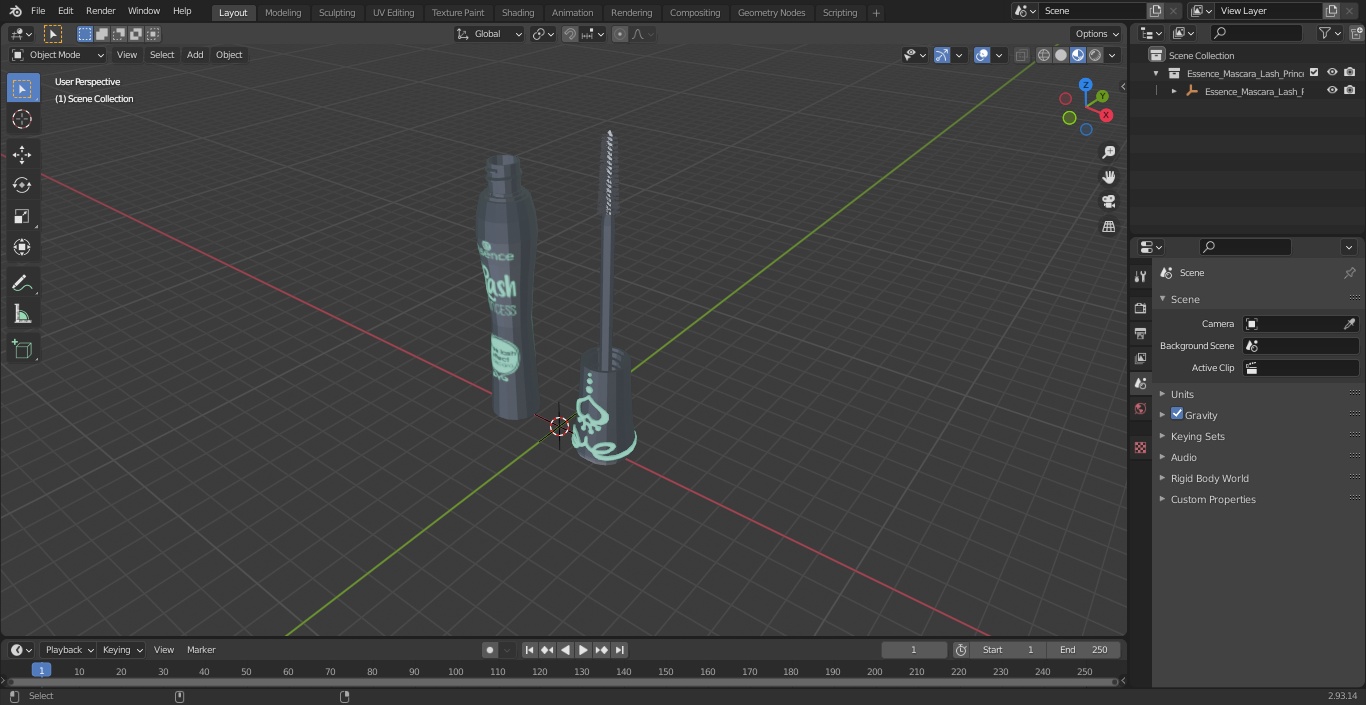Open the Output properties tab
Screen dimensions: 1366x705
[x=1140, y=333]
